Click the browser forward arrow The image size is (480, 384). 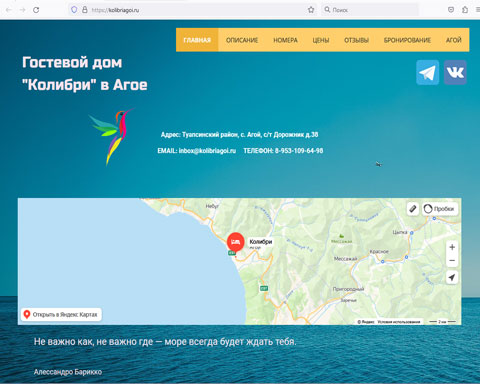23,10
